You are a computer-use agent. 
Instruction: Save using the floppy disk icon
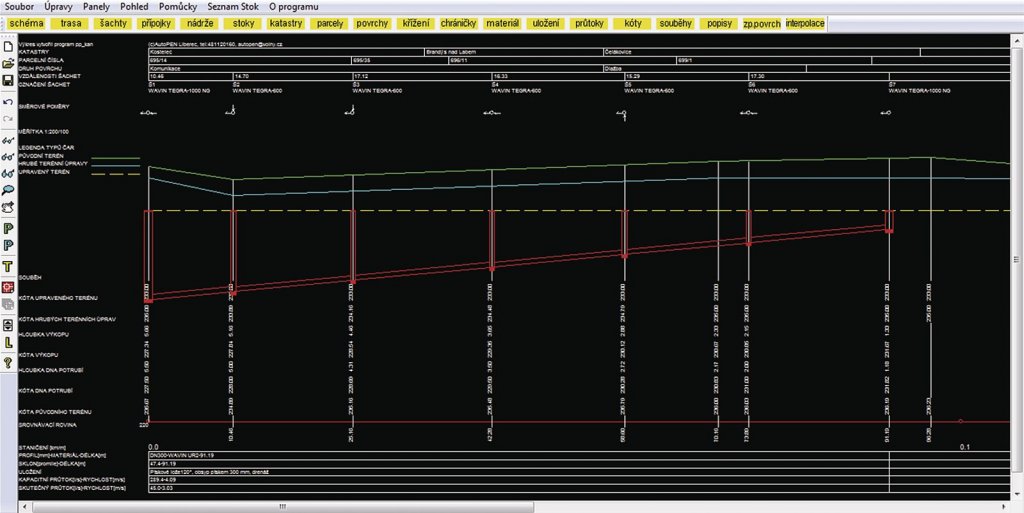point(8,80)
